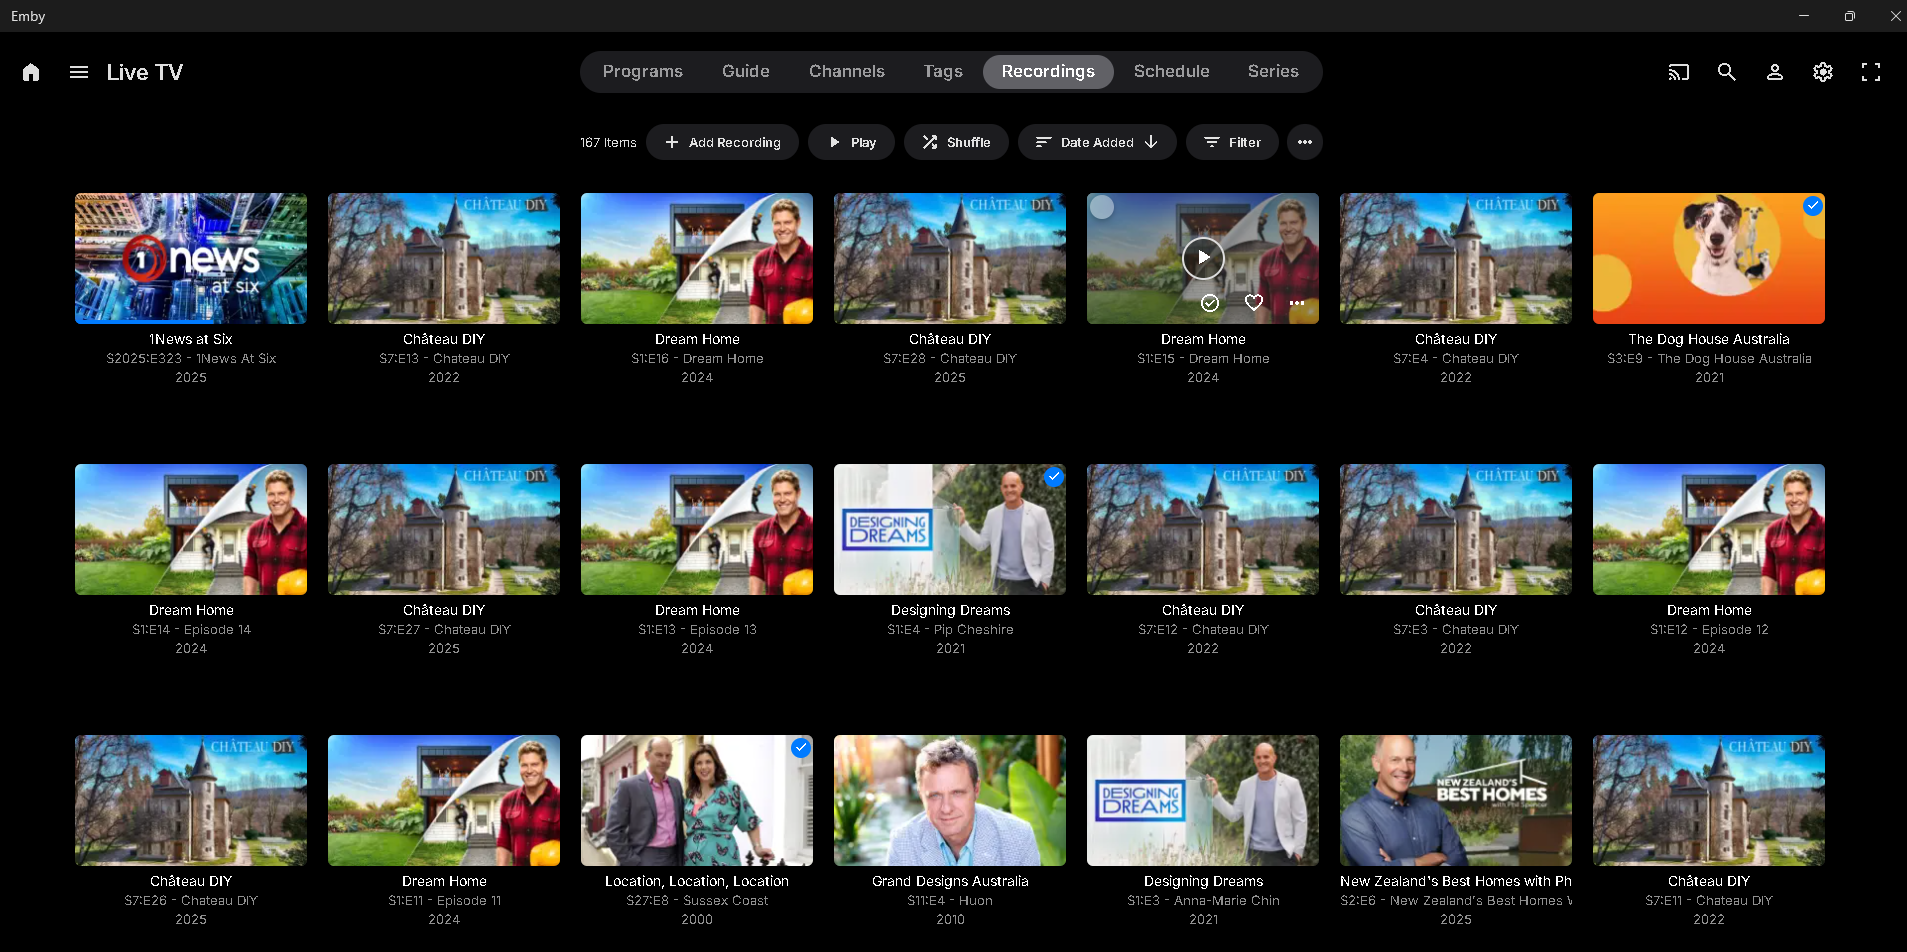Switch to the Schedule tab
The image size is (1907, 952).
coord(1172,72)
